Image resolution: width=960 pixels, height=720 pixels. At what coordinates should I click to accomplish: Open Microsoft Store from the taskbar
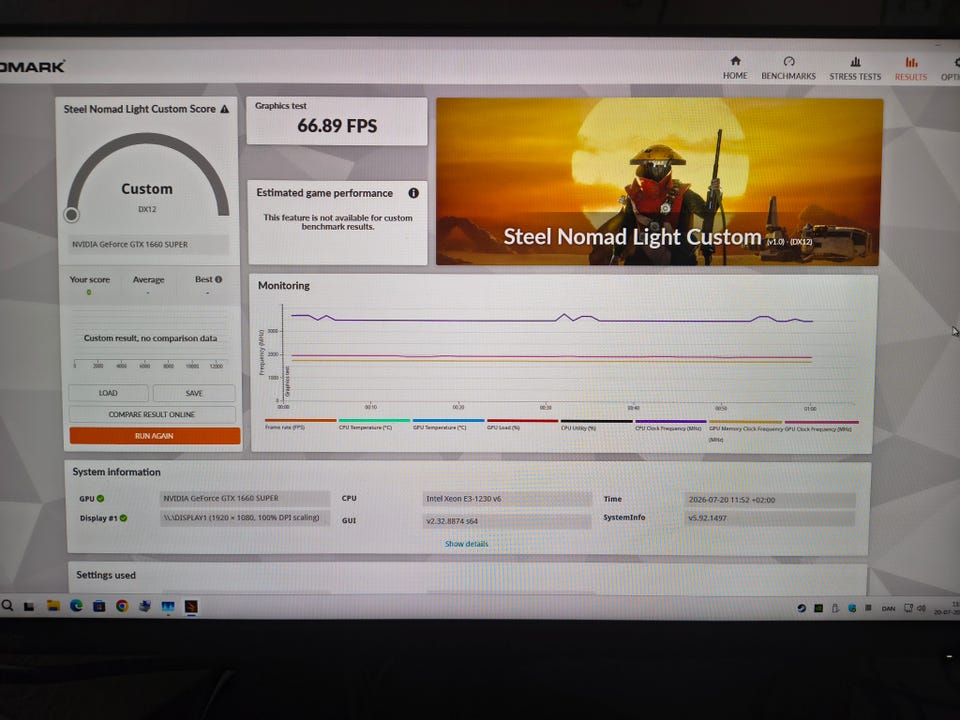pyautogui.click(x=99, y=606)
